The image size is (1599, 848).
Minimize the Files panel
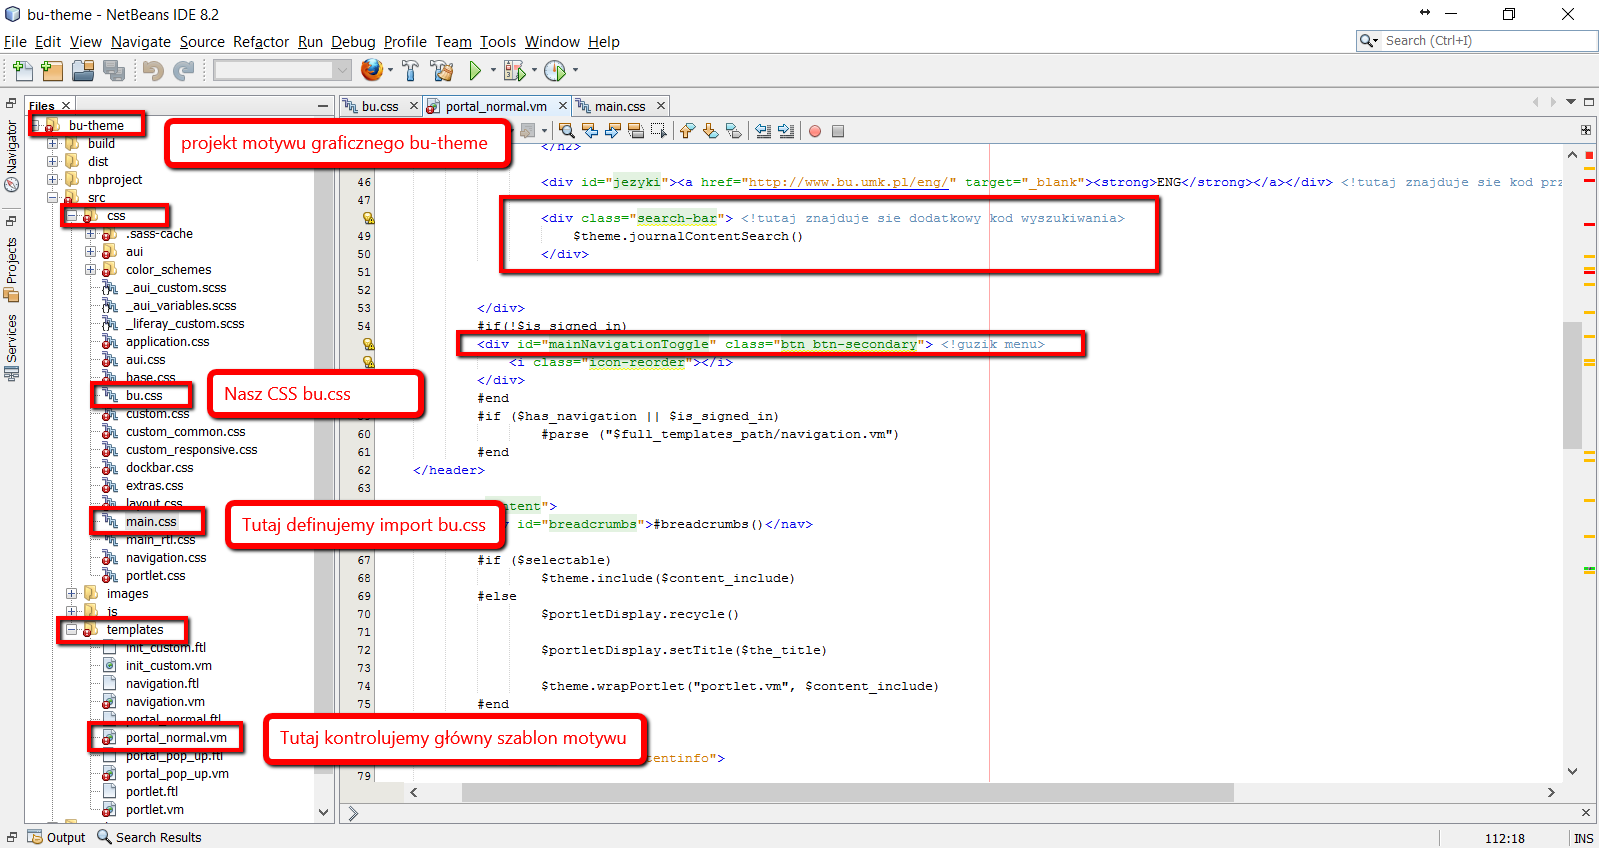point(323,106)
